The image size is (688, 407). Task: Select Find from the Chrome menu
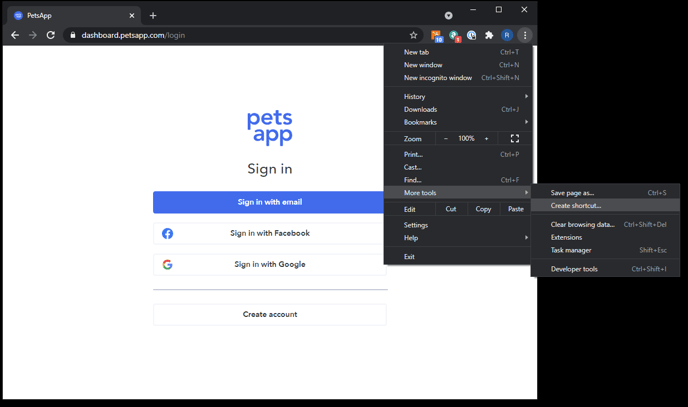[458, 180]
